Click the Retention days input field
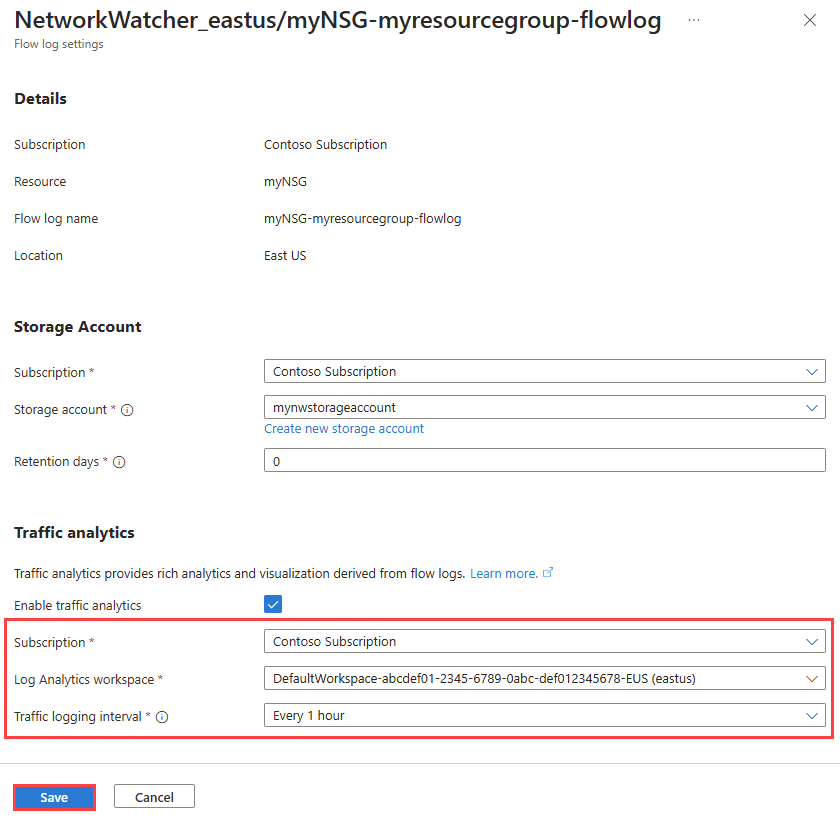This screenshot has width=840, height=823. pos(544,460)
